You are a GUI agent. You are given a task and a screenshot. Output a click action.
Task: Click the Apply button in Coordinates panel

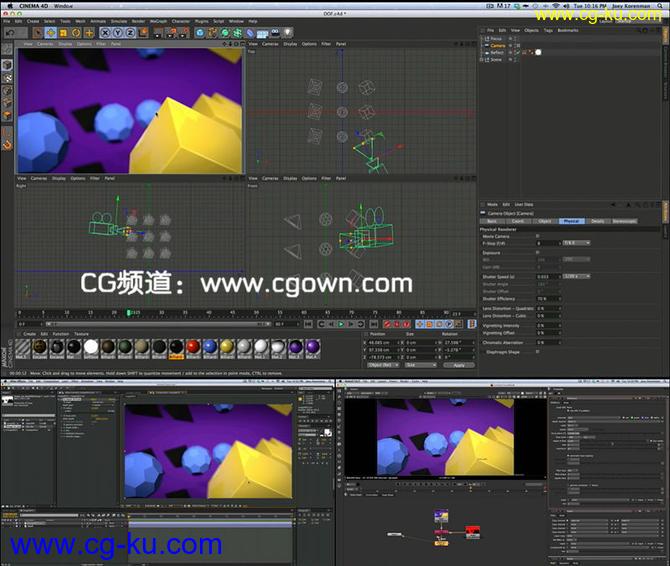coord(459,365)
